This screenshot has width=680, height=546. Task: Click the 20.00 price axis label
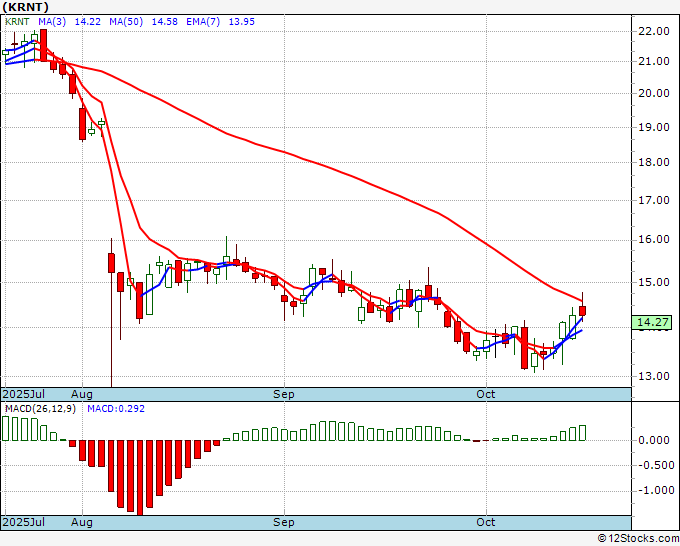[x=654, y=93]
